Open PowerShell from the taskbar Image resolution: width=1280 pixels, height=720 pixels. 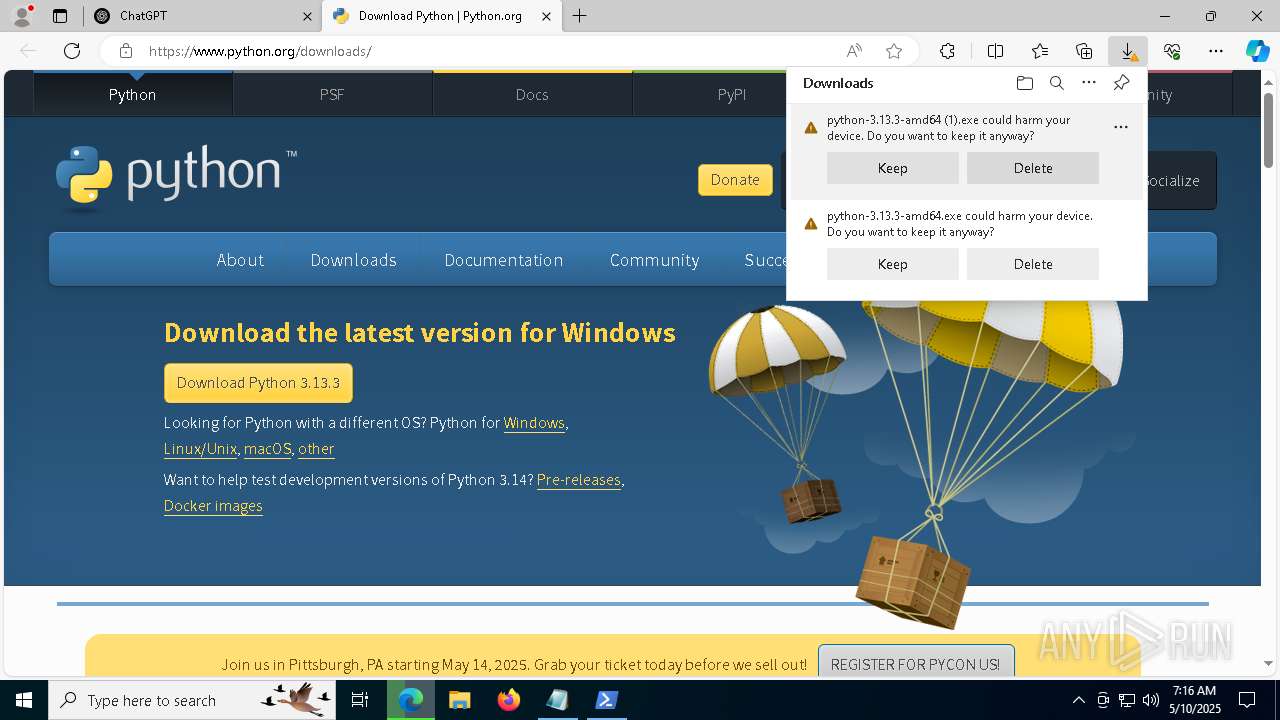(607, 700)
